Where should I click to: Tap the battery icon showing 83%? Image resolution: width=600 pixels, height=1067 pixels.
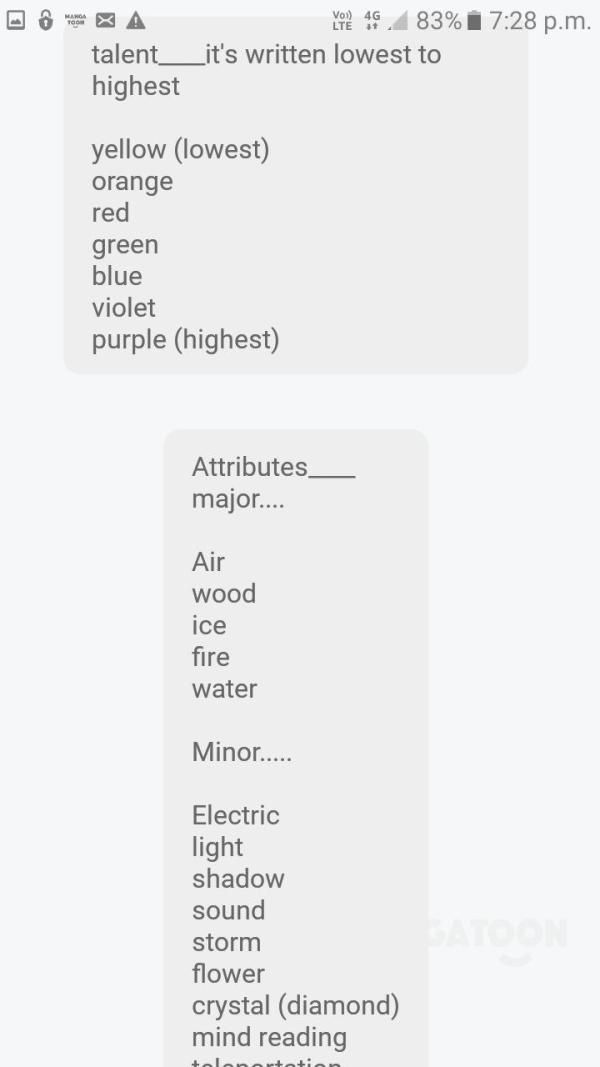(475, 21)
